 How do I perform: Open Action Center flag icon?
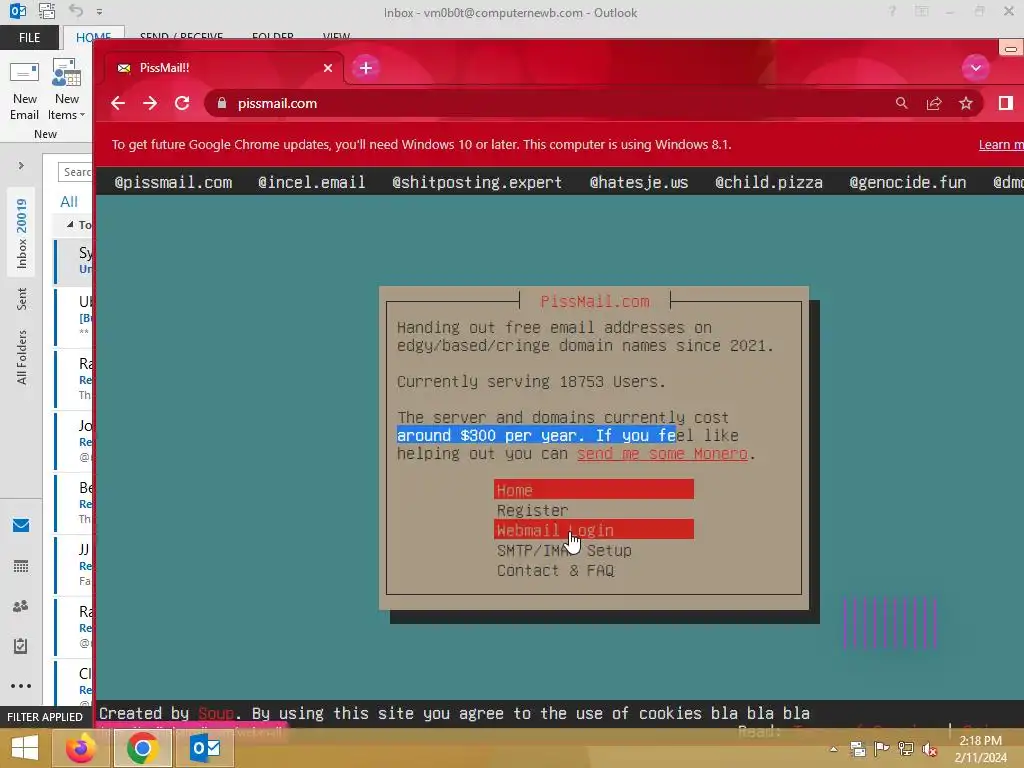click(882, 749)
